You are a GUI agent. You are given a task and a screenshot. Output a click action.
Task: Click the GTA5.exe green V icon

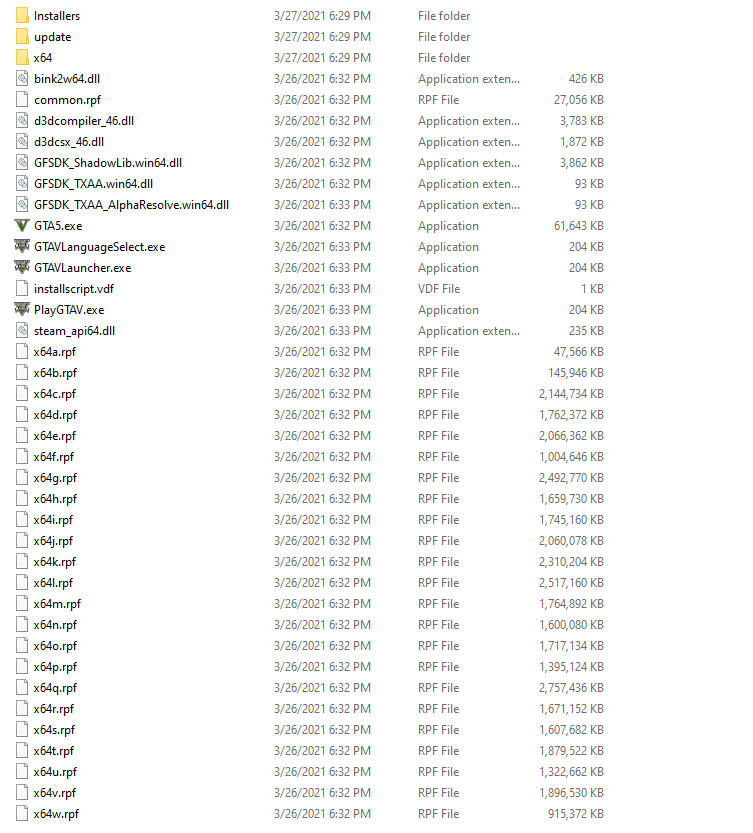pos(22,225)
